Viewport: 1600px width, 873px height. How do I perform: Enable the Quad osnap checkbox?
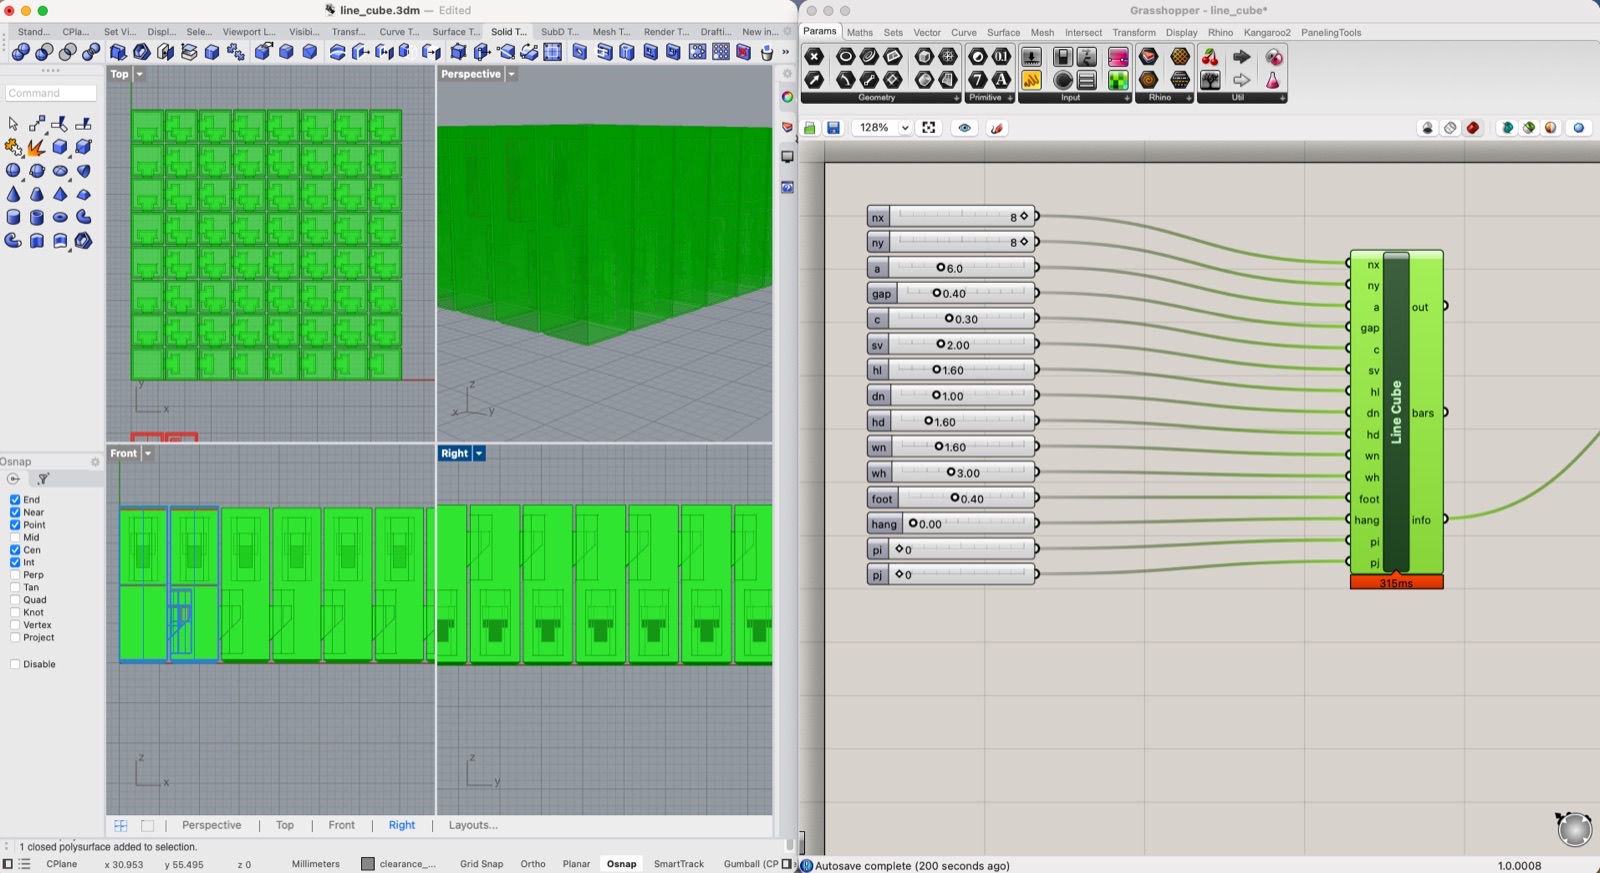point(15,600)
